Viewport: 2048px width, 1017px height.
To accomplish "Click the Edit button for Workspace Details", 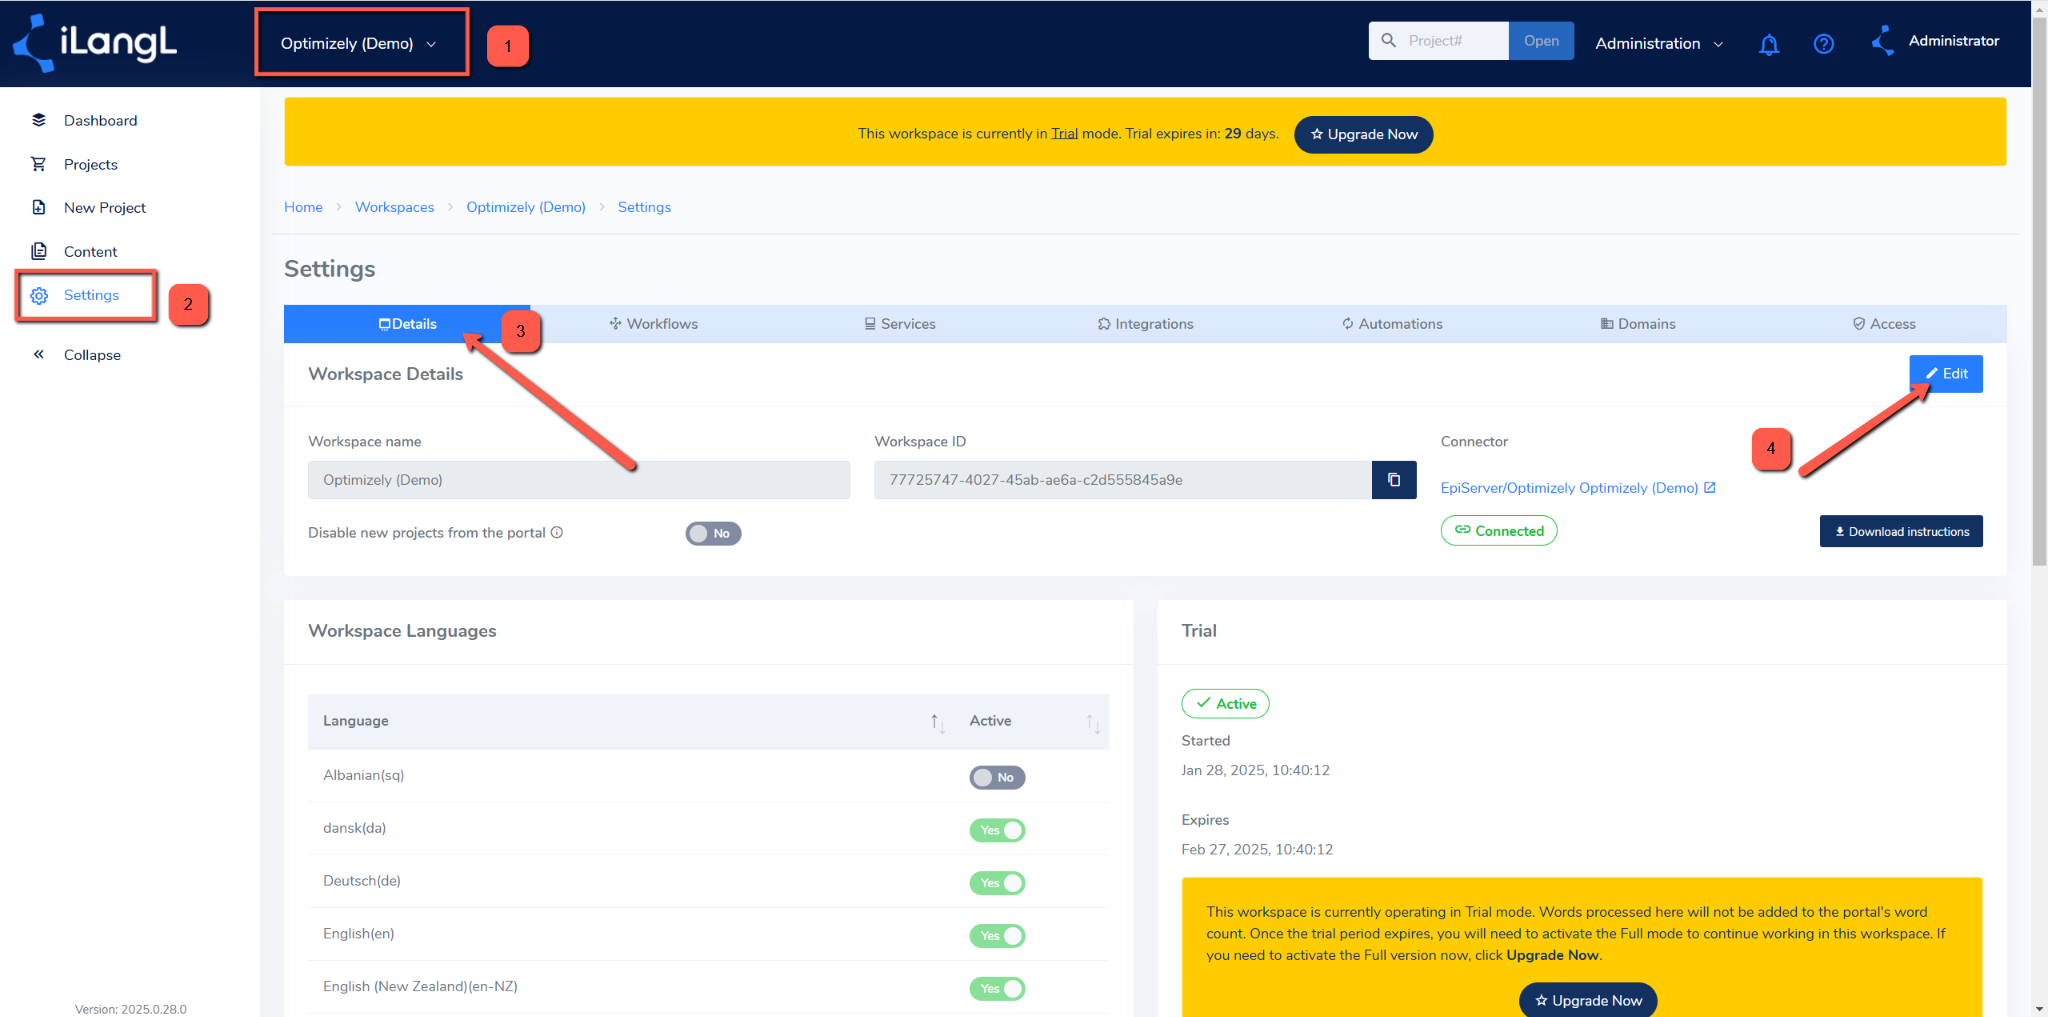I will tap(1946, 374).
